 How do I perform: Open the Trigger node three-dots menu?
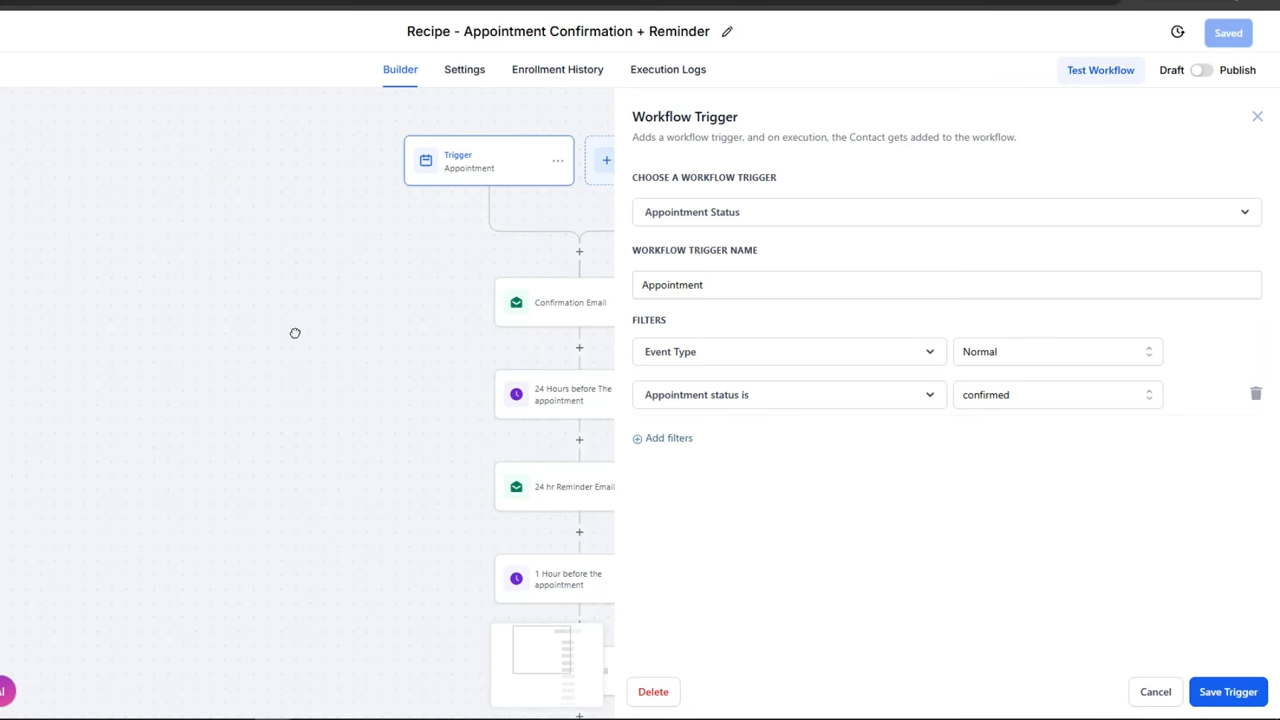coord(558,161)
